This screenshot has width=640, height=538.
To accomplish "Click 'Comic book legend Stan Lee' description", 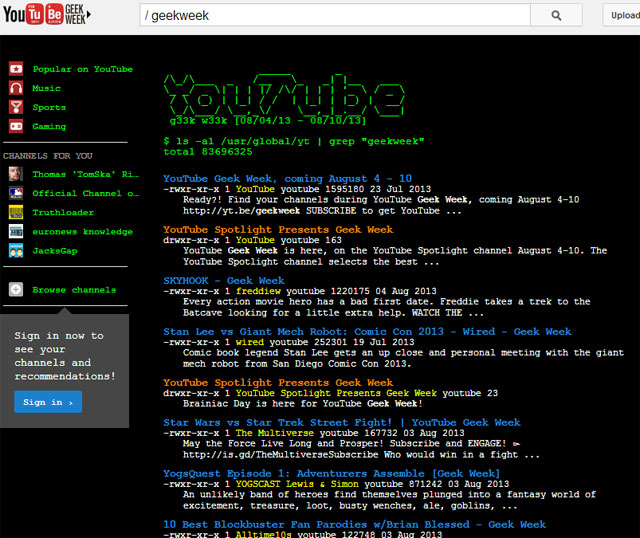I will 403,358.
